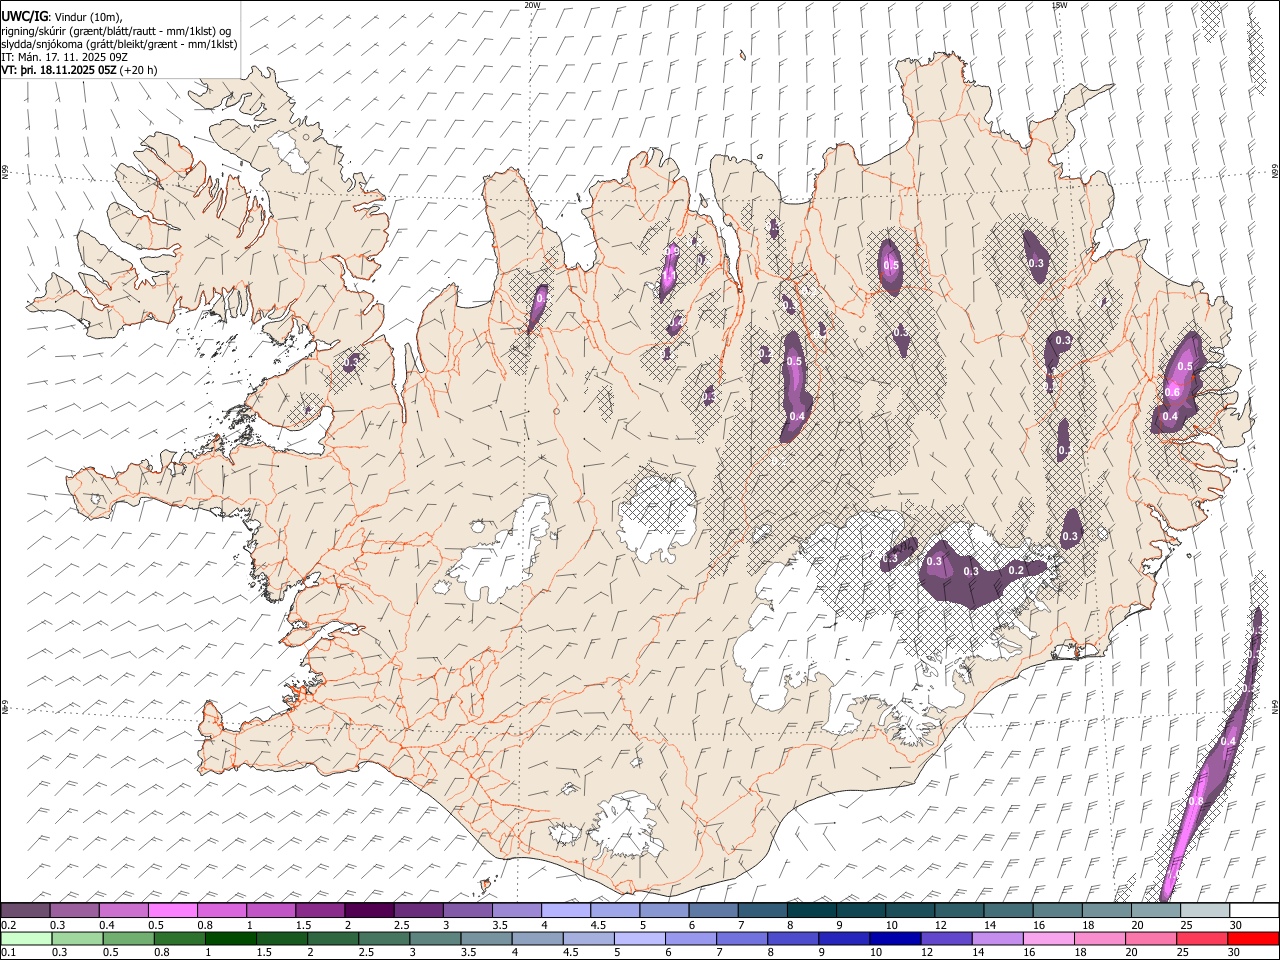Pick lower legend red swatch 25–30

tap(1201, 938)
